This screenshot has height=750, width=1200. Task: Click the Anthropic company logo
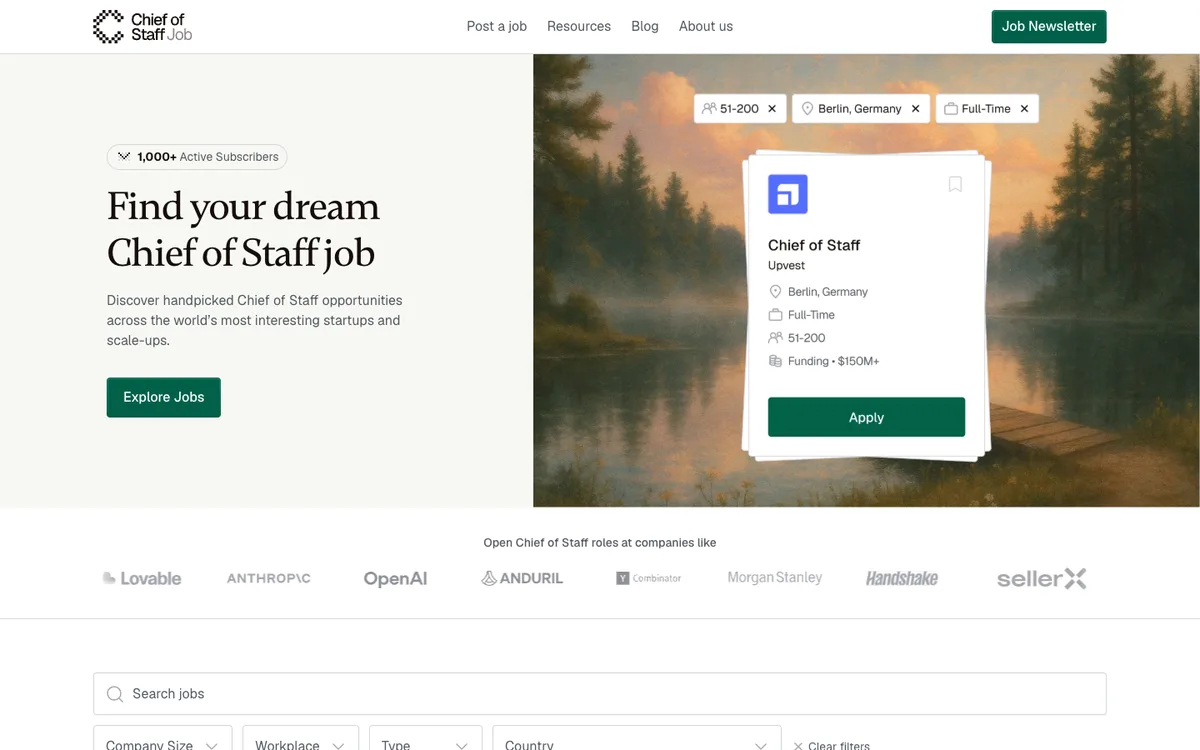(x=269, y=578)
